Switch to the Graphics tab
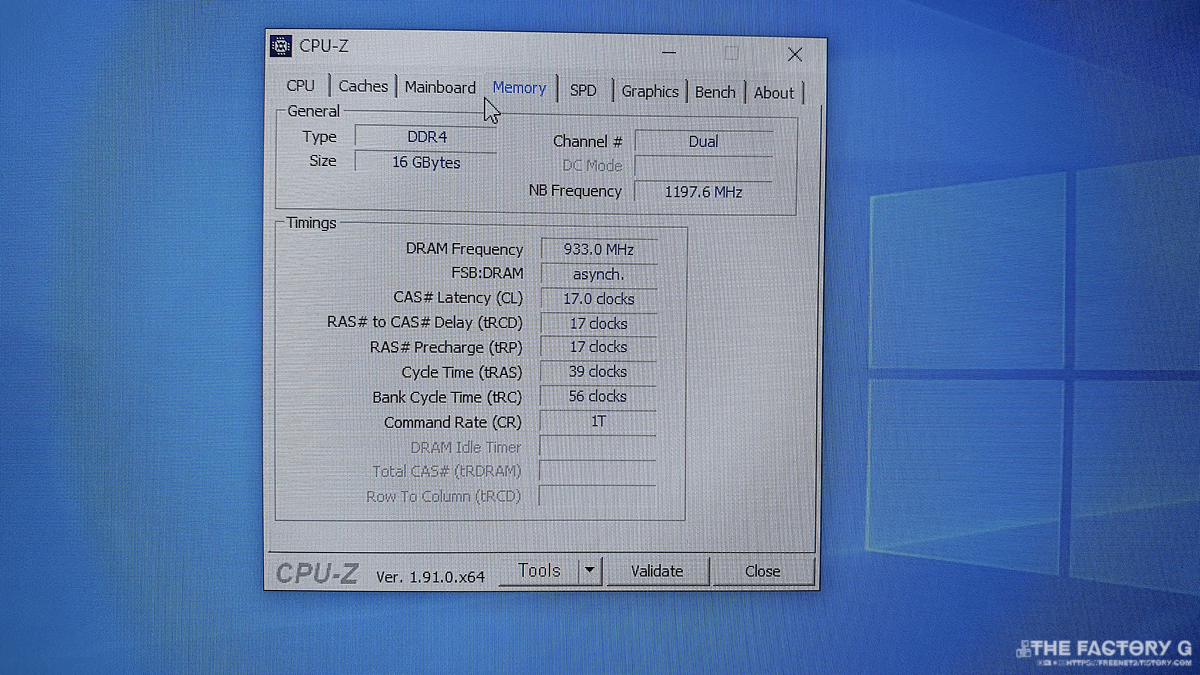This screenshot has width=1200, height=675. 650,91
